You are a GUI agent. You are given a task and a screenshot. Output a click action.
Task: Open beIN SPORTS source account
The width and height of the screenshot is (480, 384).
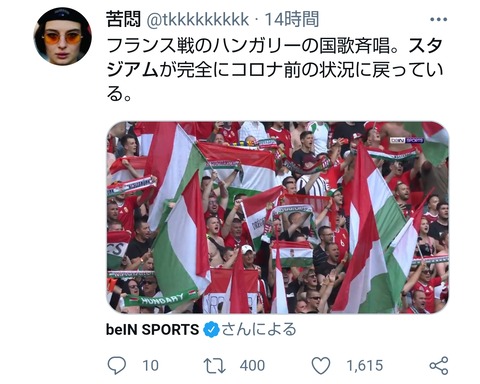pyautogui.click(x=152, y=330)
